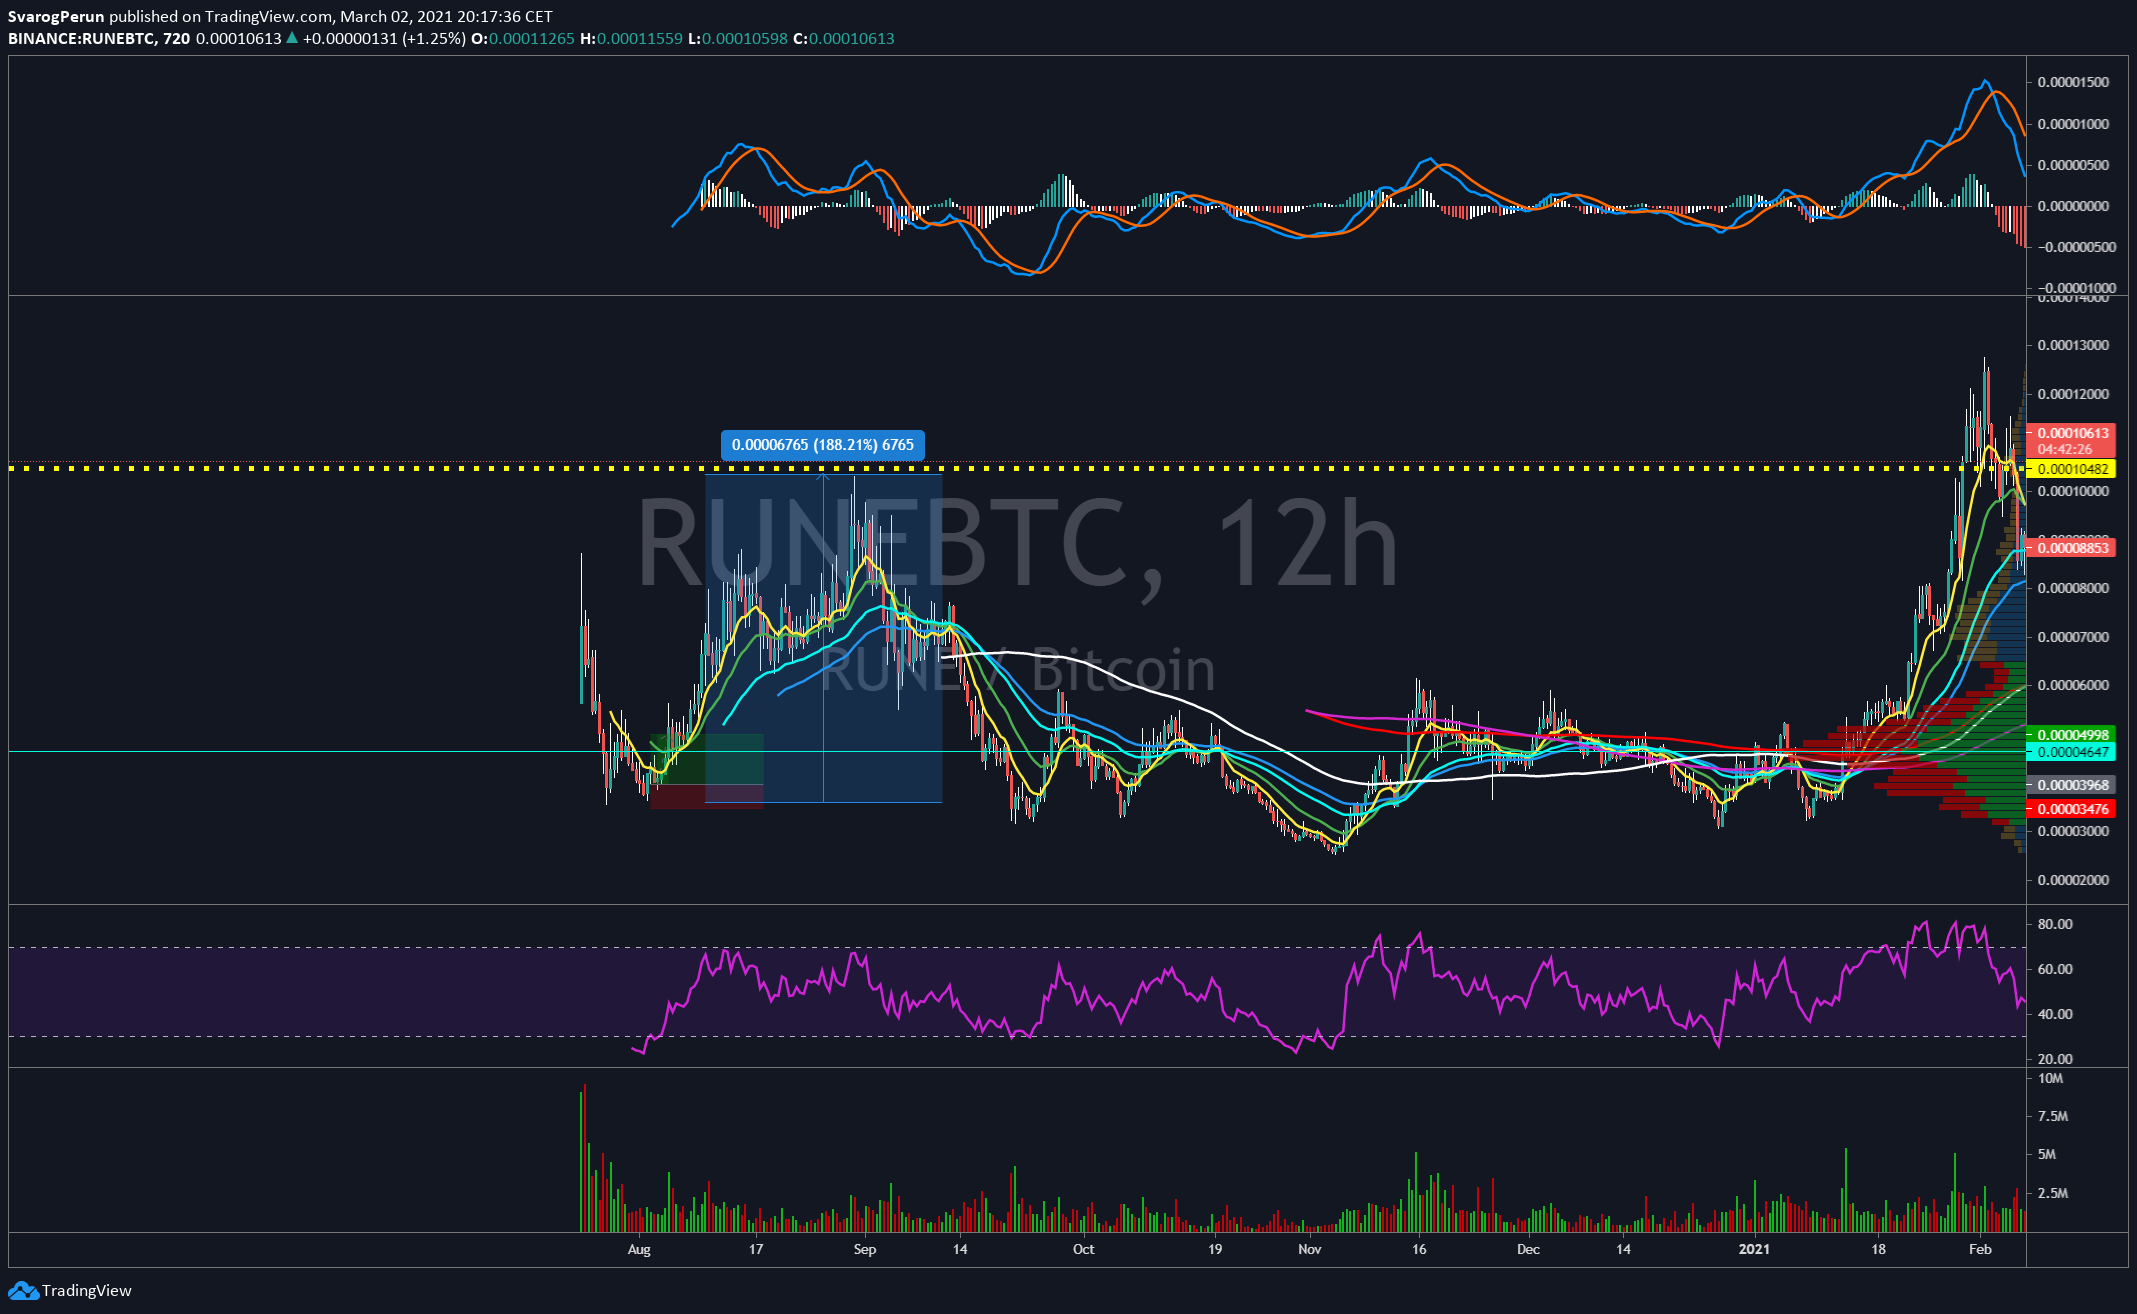Click the 80.00 RSI axis label
This screenshot has height=1314, width=2137.
pos(2055,924)
